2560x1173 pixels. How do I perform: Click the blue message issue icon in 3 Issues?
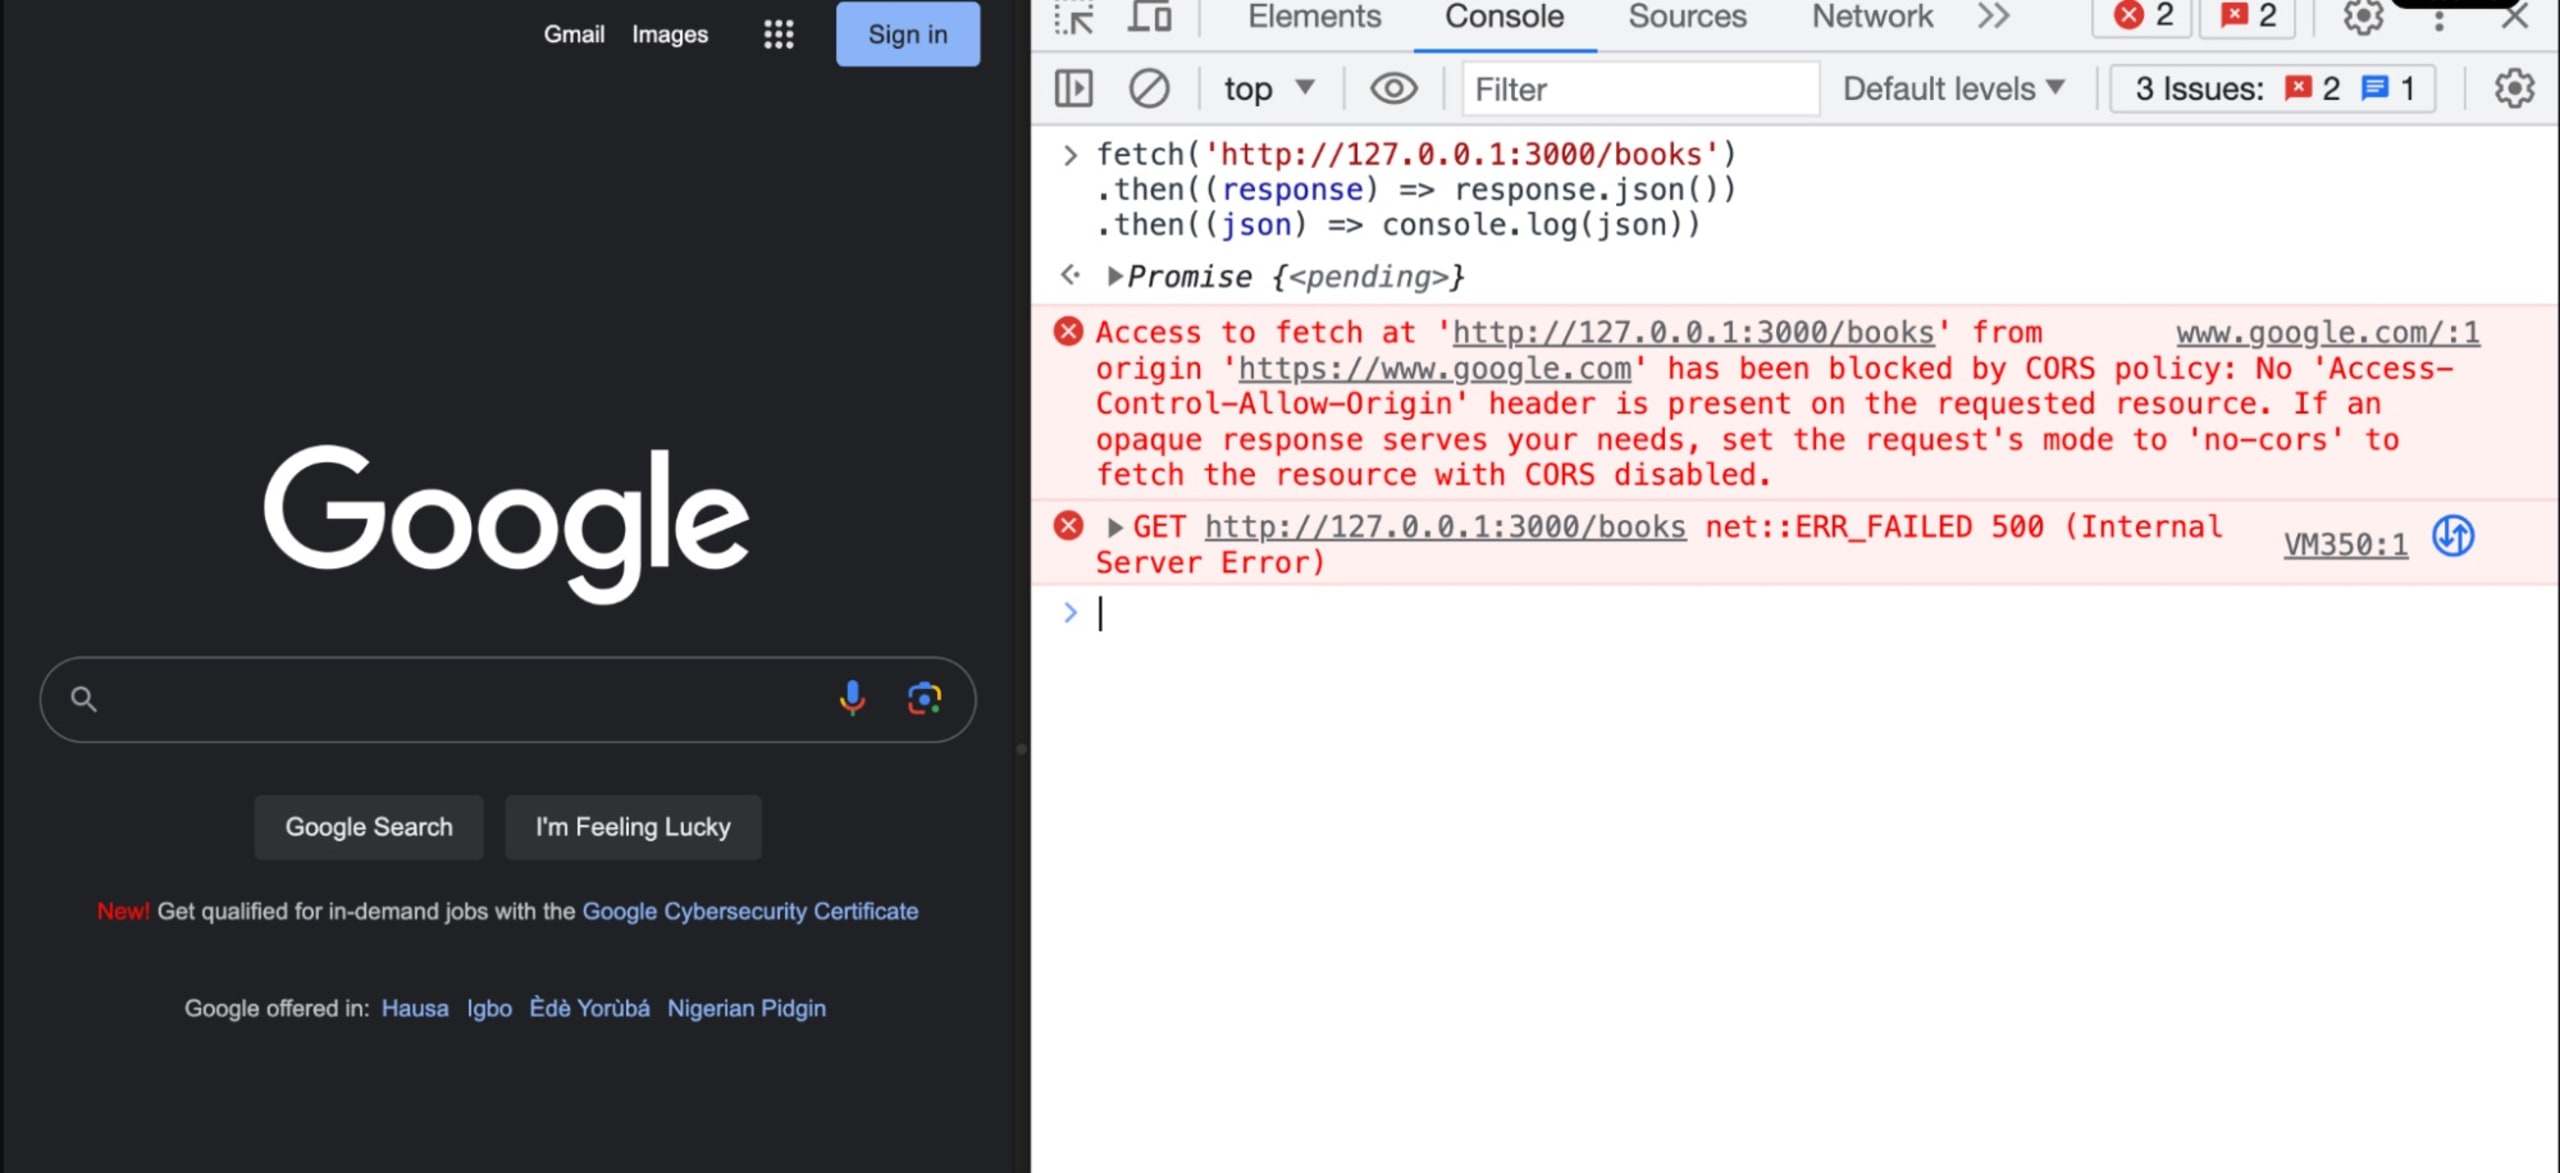coord(2374,88)
